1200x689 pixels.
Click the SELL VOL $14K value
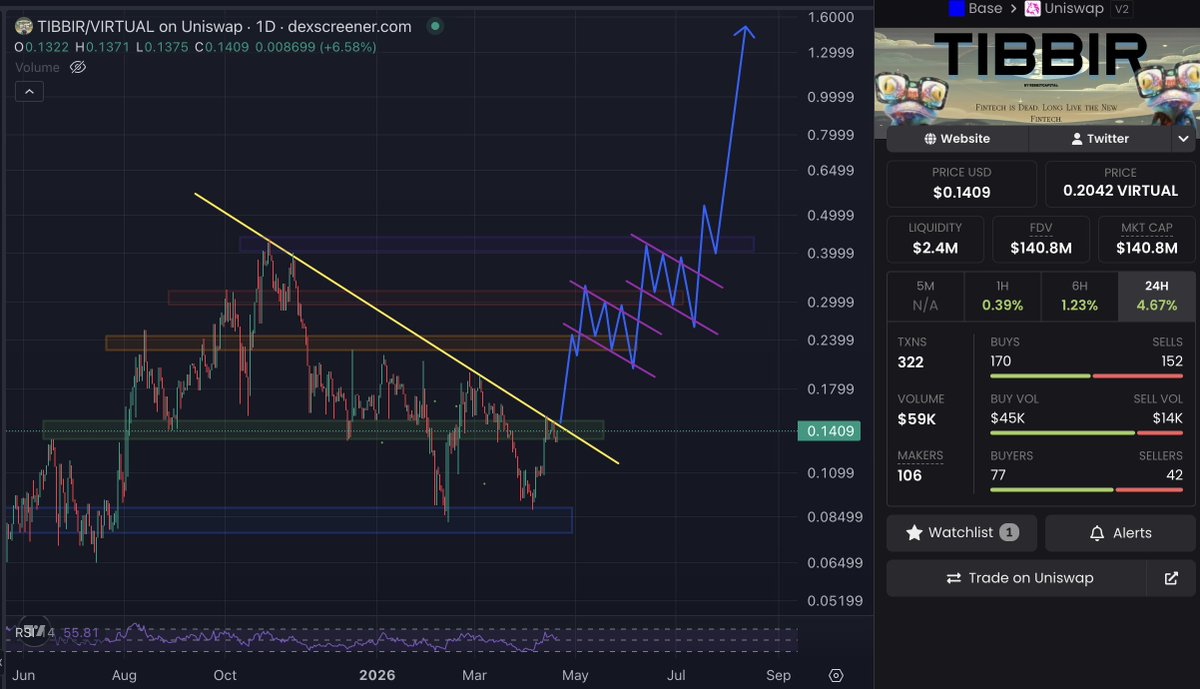[x=1166, y=418]
